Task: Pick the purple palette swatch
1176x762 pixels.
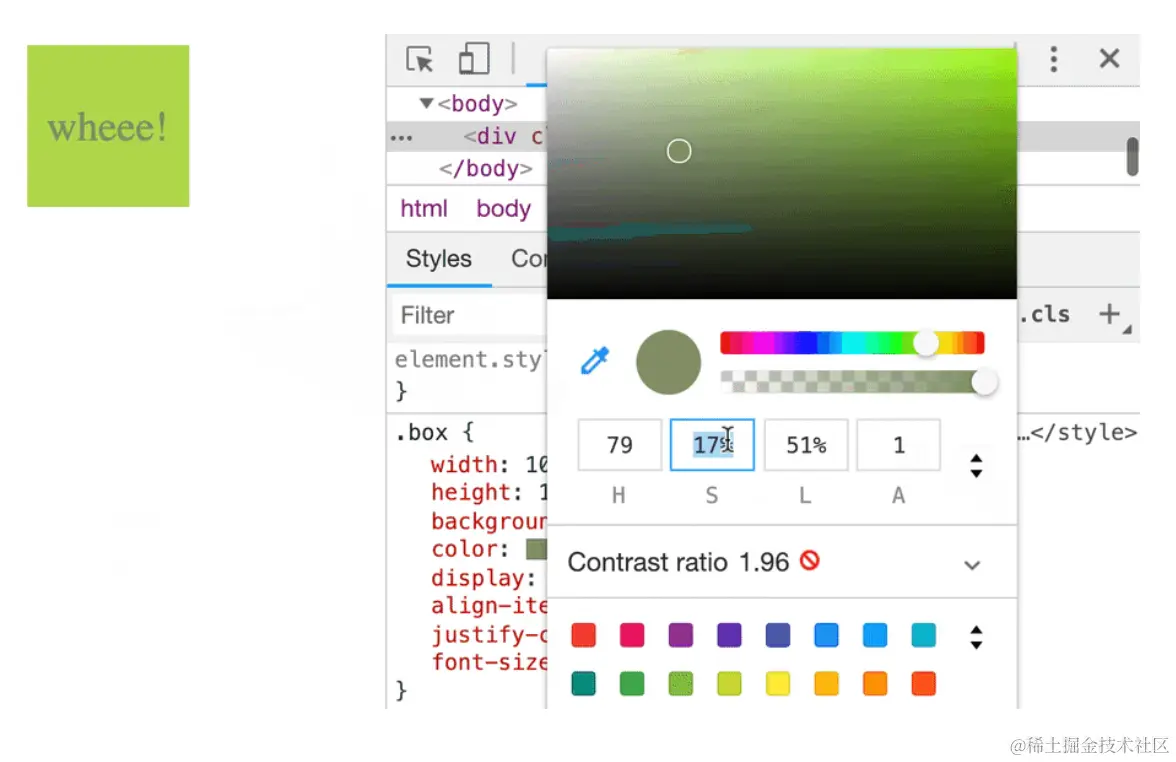Action: click(680, 635)
